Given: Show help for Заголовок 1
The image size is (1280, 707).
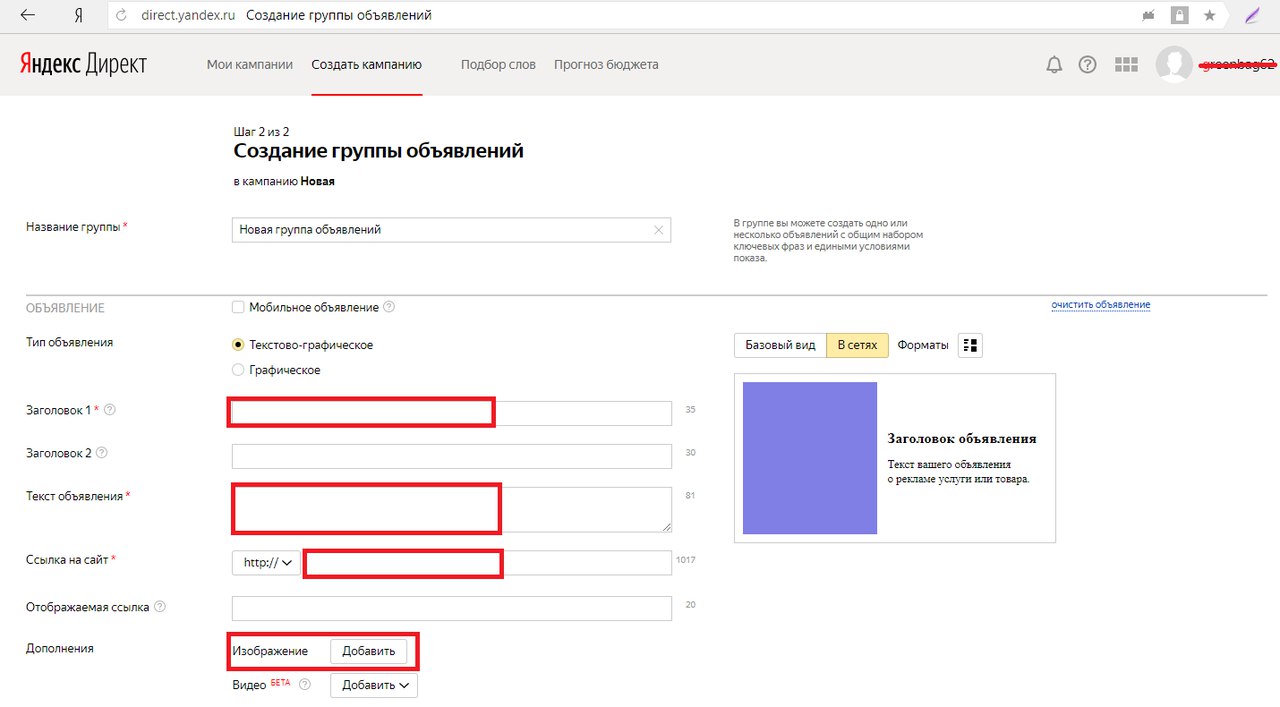Looking at the screenshot, I should tap(110, 410).
